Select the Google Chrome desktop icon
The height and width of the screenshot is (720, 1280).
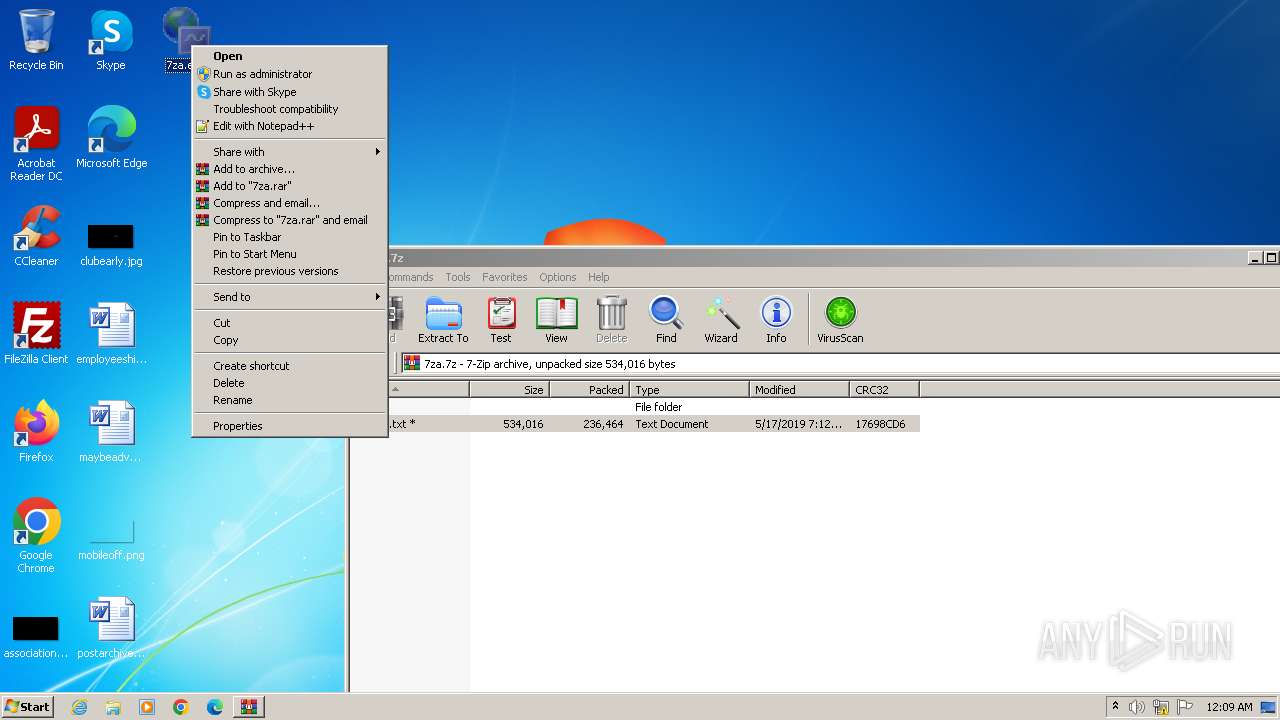(x=36, y=536)
